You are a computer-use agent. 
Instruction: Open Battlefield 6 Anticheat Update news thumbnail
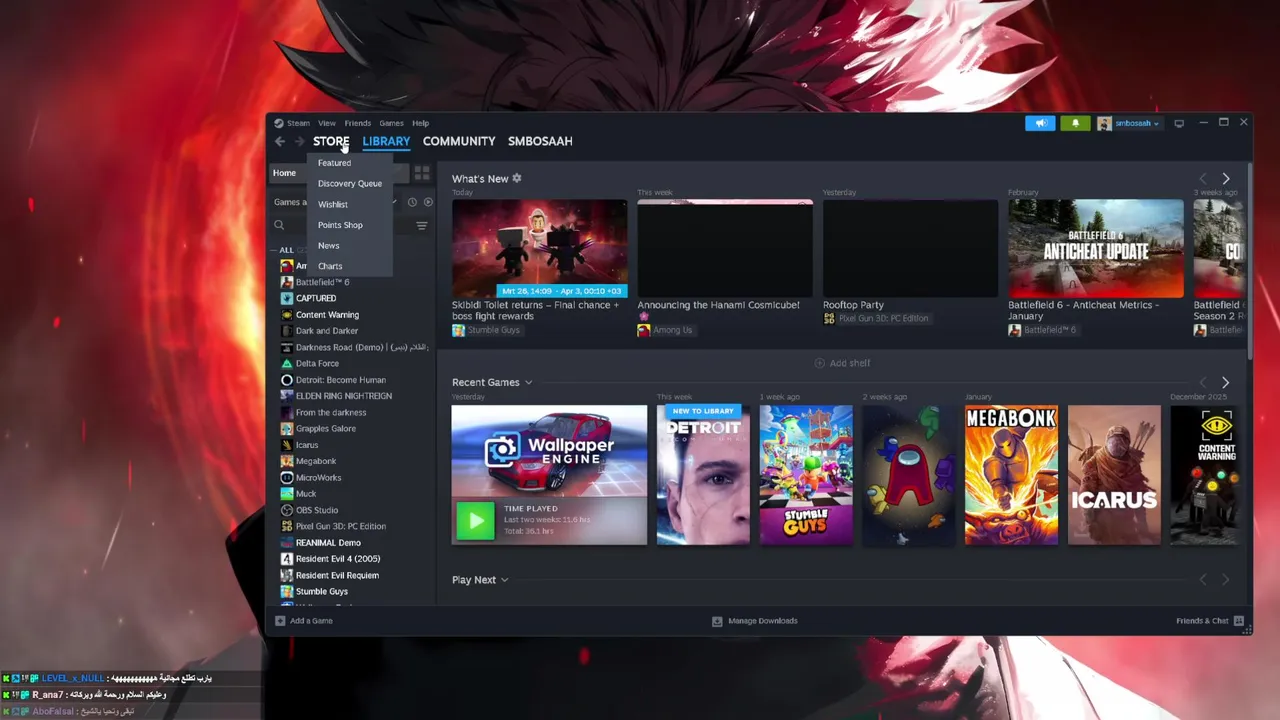[1096, 248]
